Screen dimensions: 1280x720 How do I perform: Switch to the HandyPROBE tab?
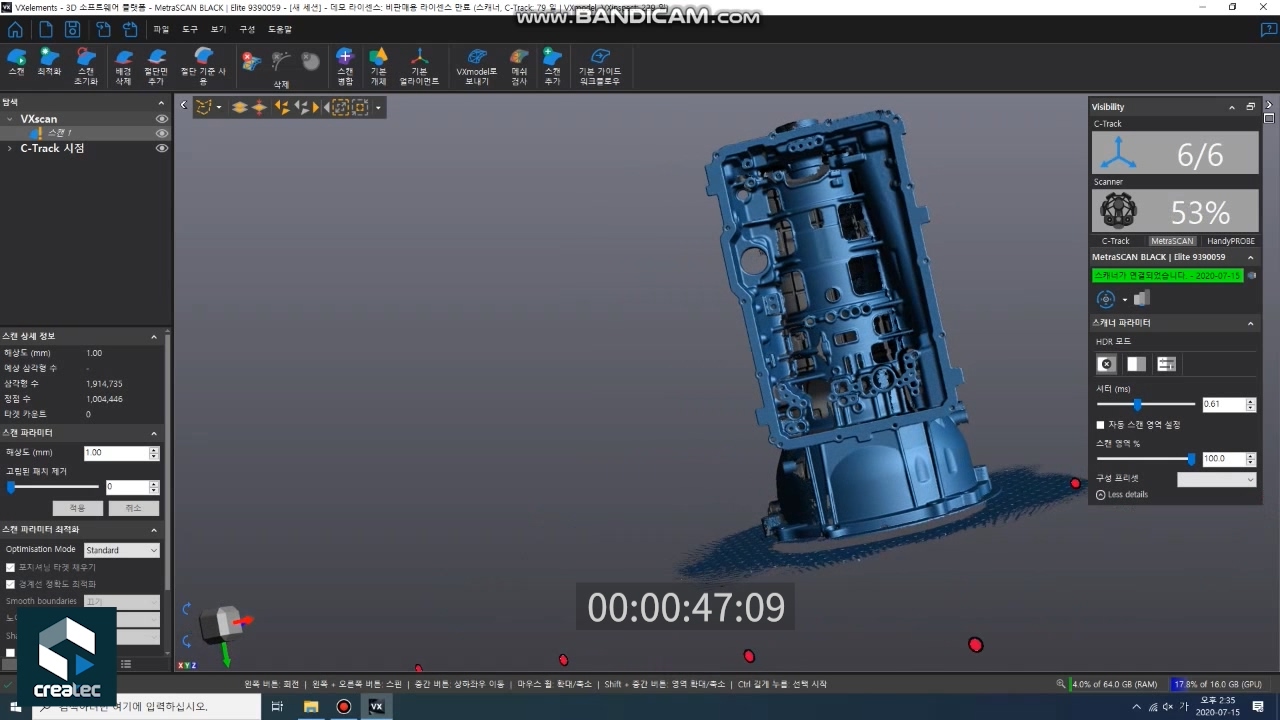(x=1230, y=241)
